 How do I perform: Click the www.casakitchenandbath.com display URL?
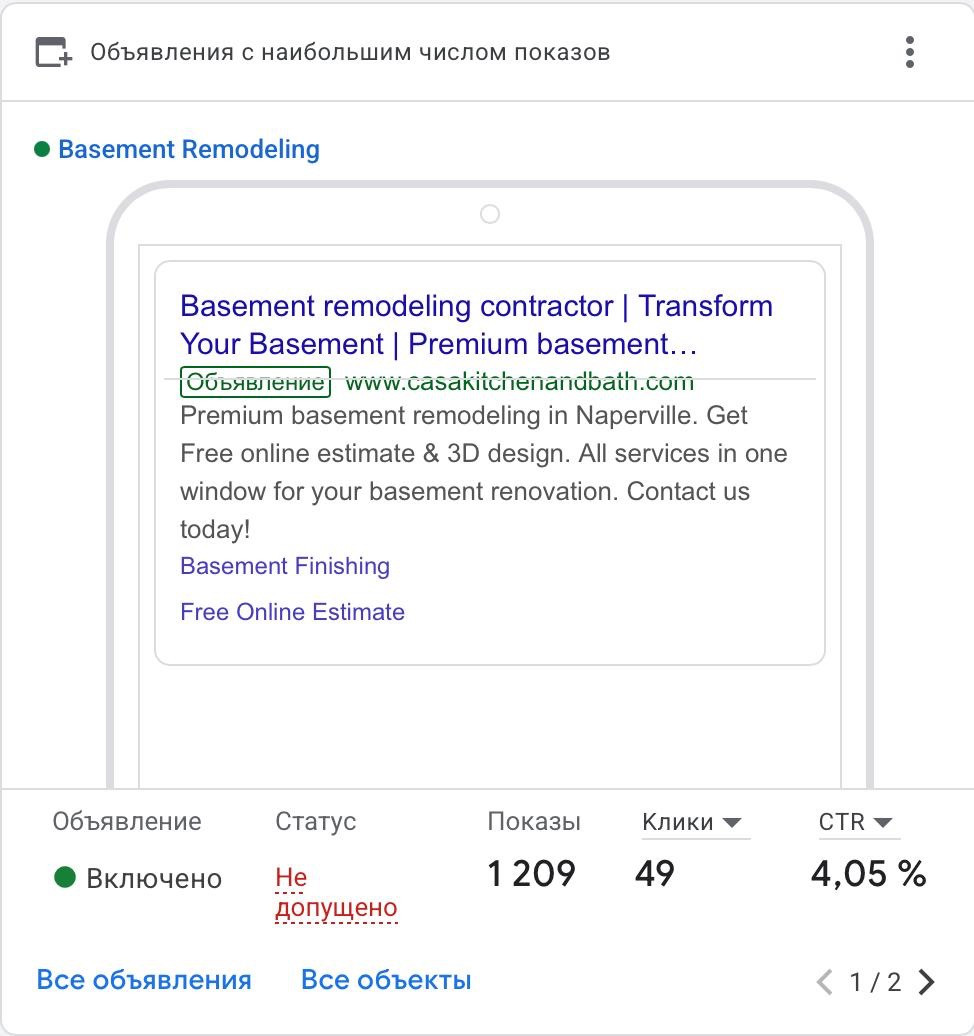[519, 382]
